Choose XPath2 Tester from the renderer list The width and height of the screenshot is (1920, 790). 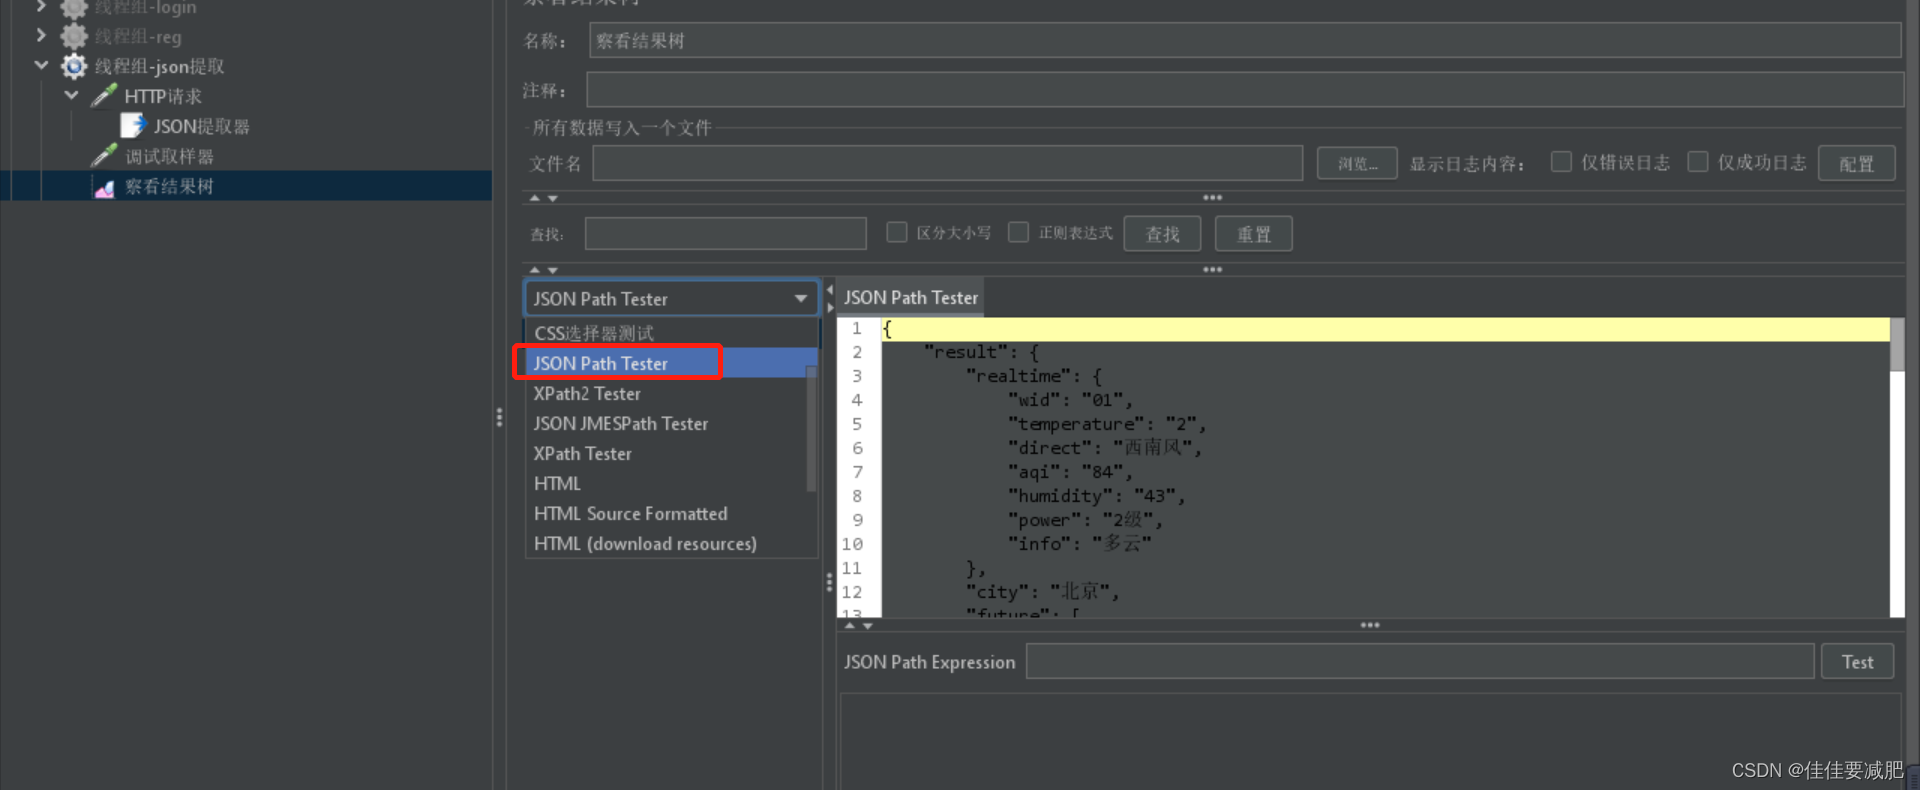coord(667,393)
